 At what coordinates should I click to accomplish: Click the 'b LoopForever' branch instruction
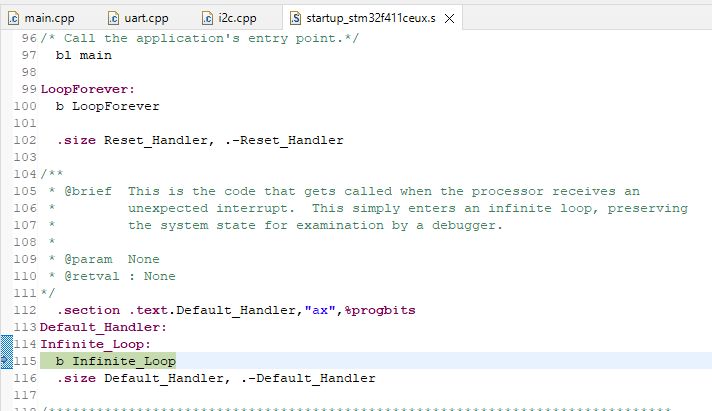tap(108, 106)
